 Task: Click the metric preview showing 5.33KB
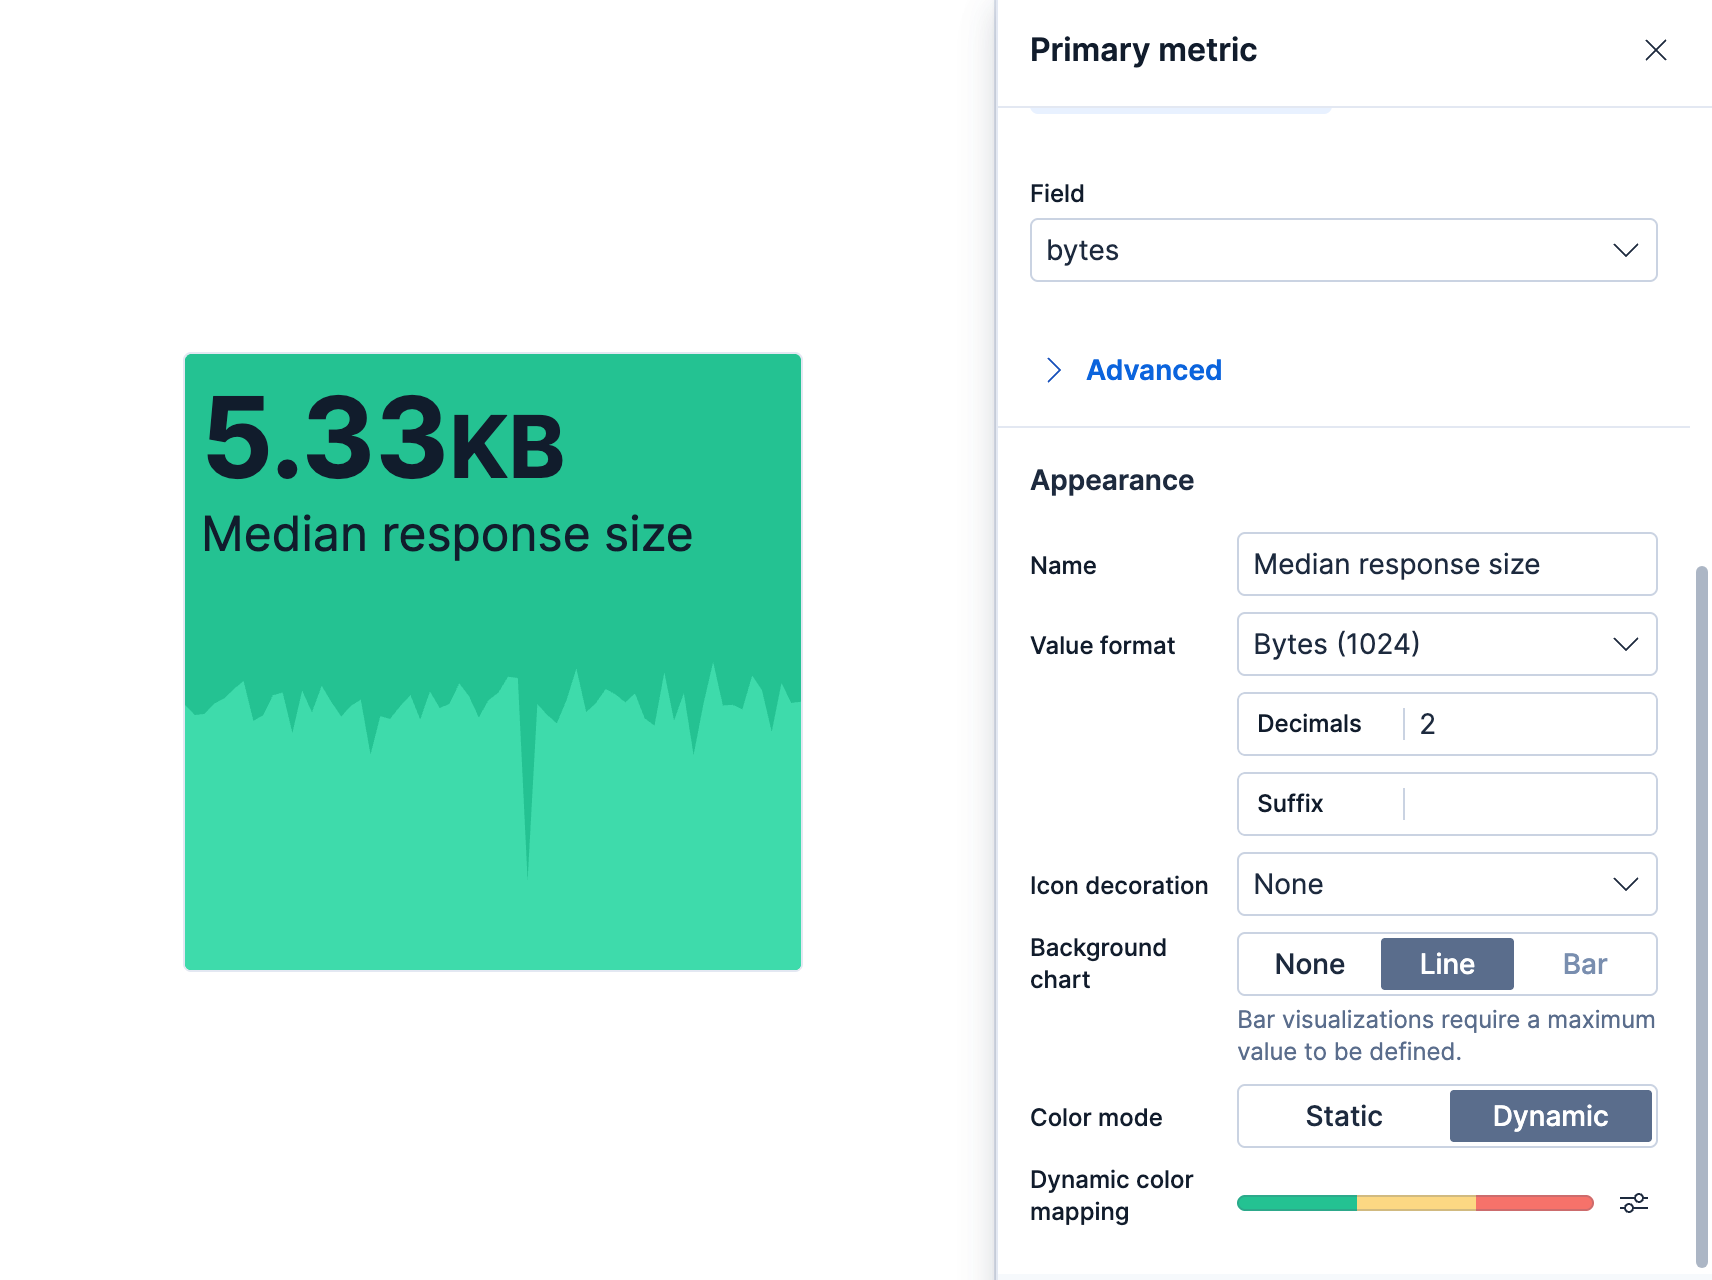[492, 660]
